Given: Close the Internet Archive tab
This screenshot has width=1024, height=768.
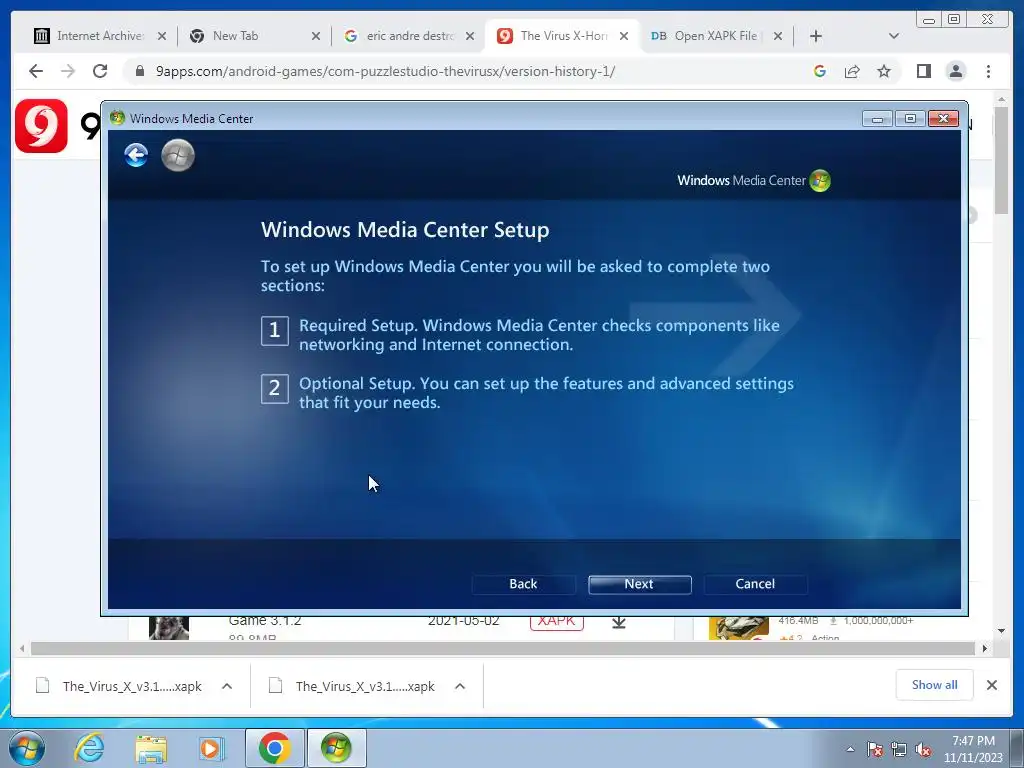Looking at the screenshot, I should (162, 36).
